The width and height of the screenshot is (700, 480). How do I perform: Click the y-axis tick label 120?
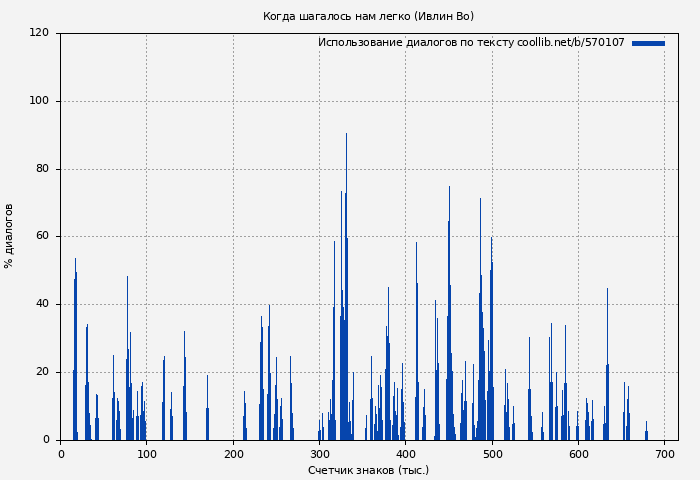click(x=39, y=33)
